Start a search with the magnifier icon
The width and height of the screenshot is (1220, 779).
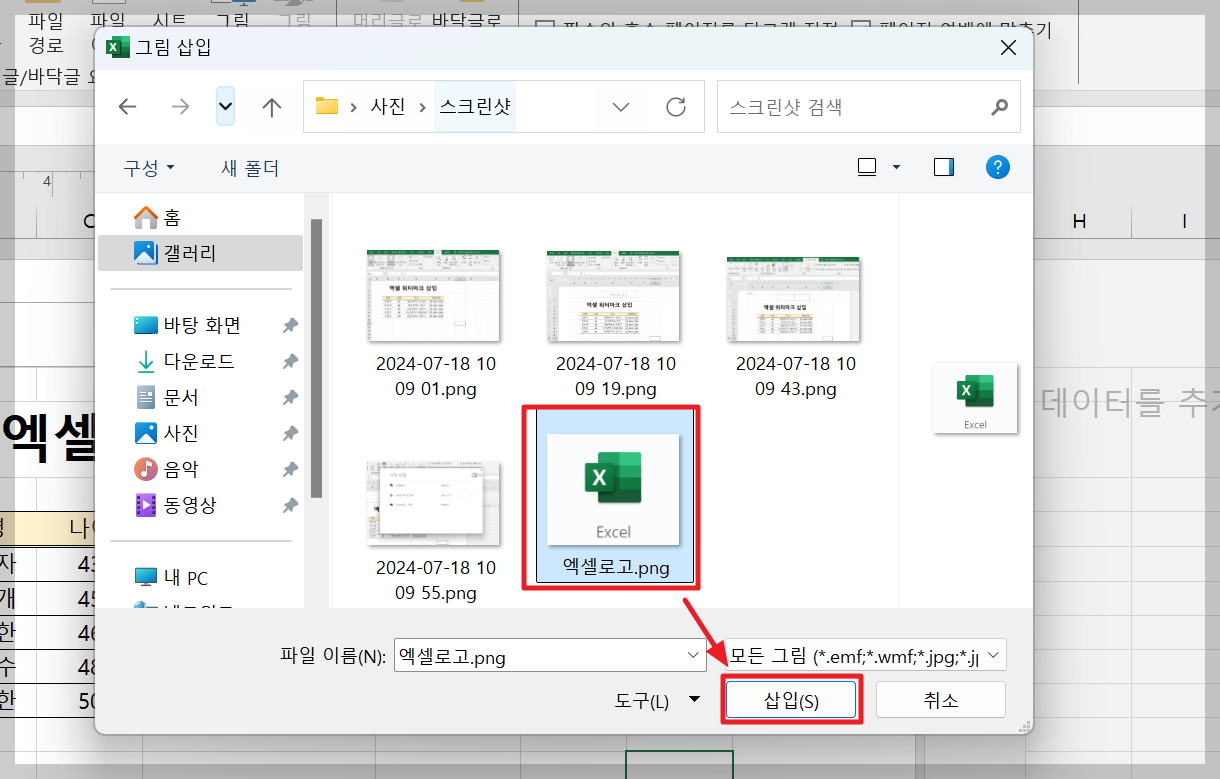point(999,107)
